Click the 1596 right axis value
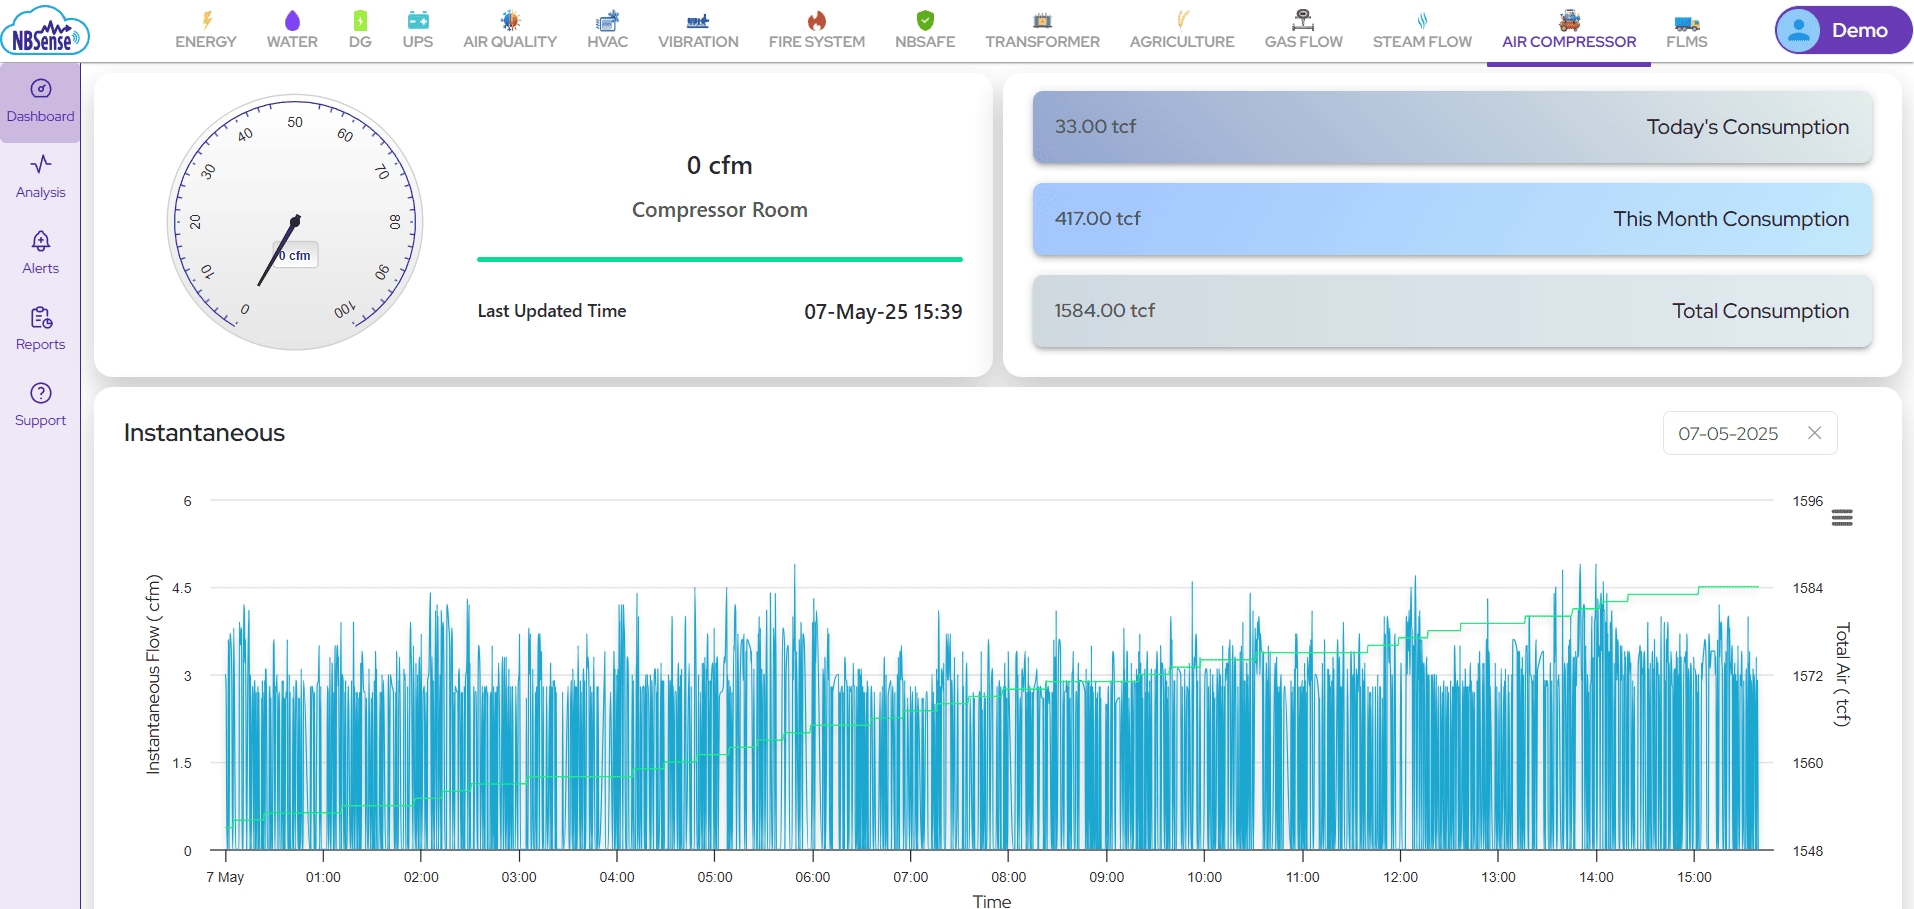Image resolution: width=1914 pixels, height=909 pixels. point(1807,501)
